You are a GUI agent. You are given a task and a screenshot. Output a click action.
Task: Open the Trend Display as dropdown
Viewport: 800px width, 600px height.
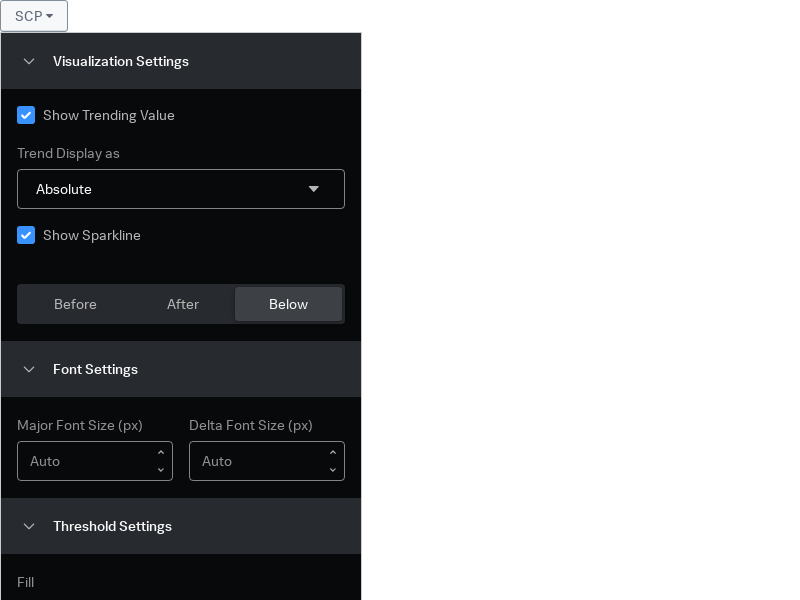point(180,189)
